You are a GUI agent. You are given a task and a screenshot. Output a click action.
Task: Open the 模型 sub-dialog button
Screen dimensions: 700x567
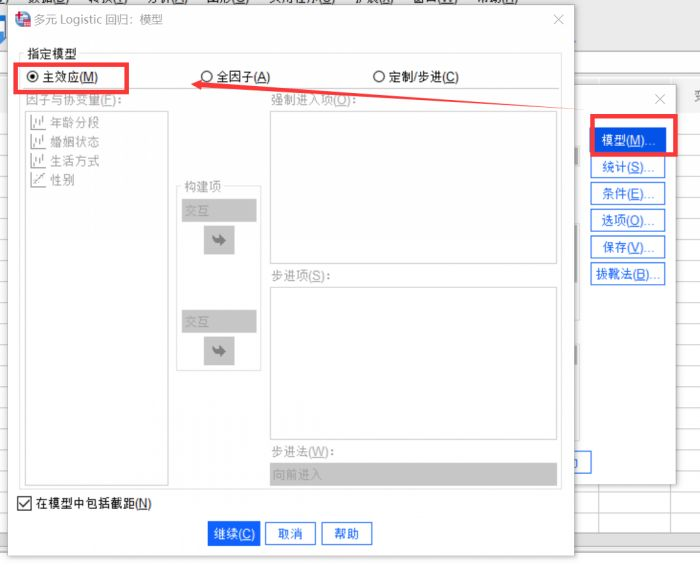[627, 140]
